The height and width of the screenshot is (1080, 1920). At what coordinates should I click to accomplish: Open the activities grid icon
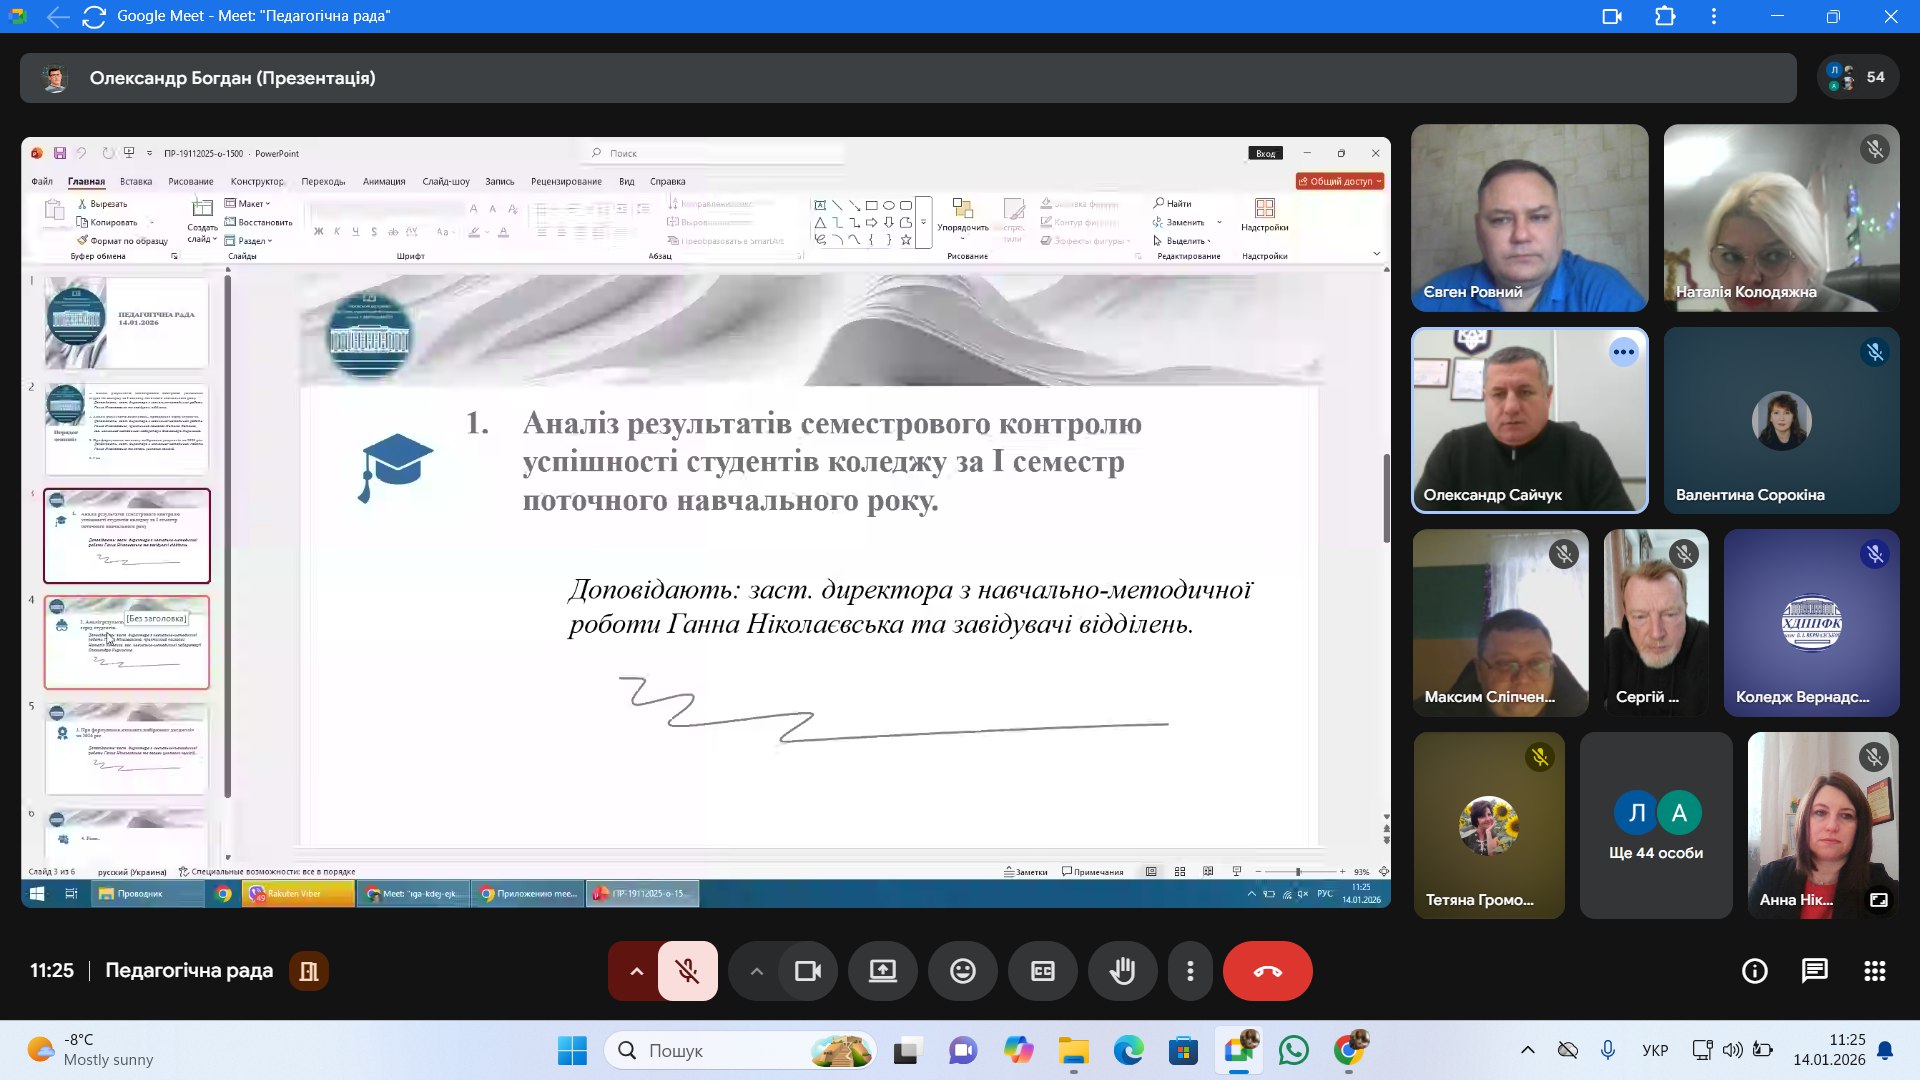[x=1874, y=971]
